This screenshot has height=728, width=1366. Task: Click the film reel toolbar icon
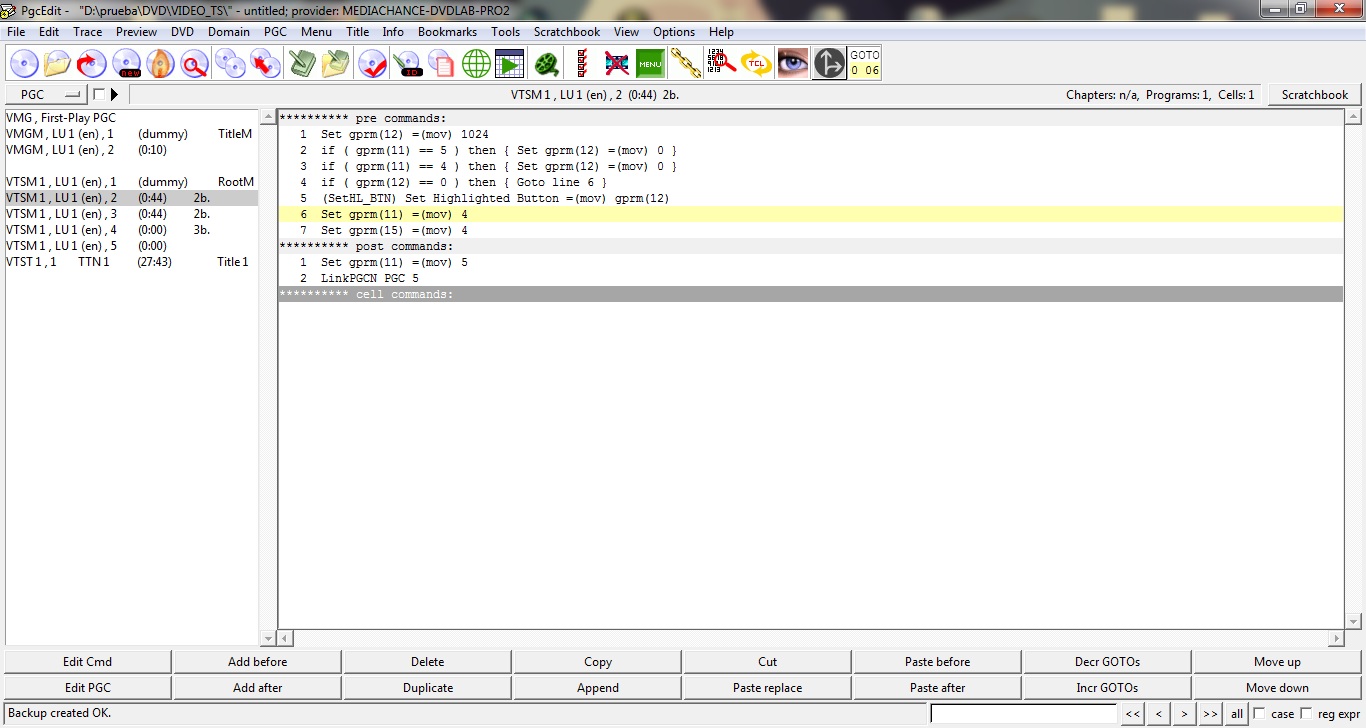tap(546, 64)
